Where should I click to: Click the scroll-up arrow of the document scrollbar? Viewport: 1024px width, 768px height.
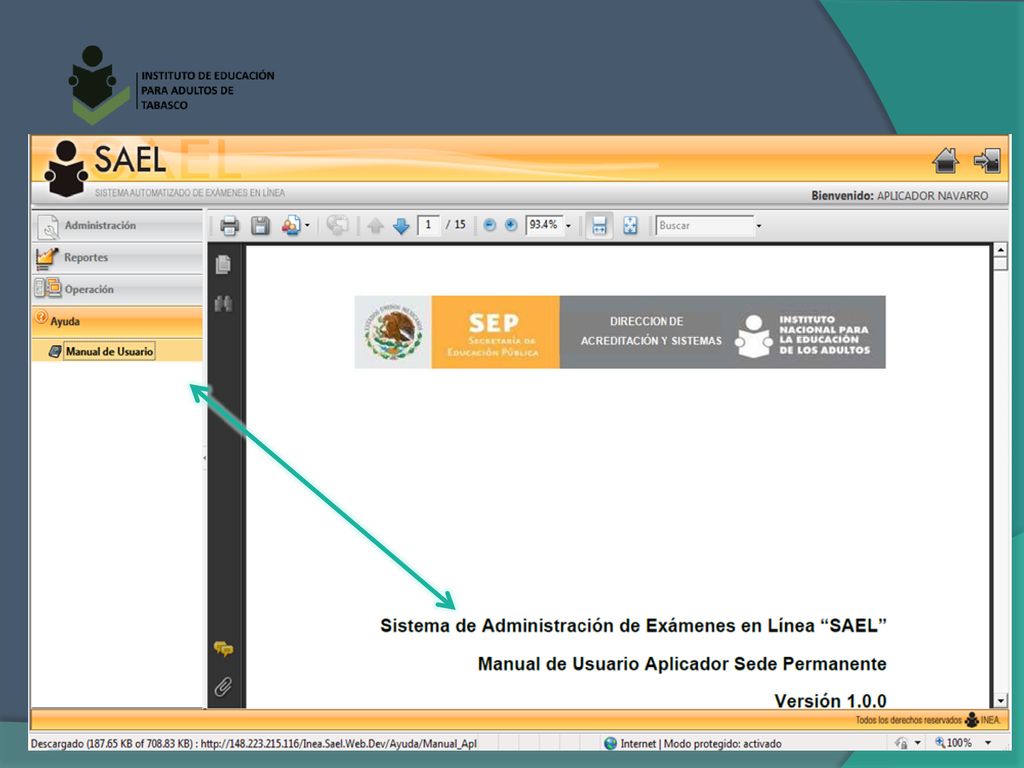tap(1000, 249)
